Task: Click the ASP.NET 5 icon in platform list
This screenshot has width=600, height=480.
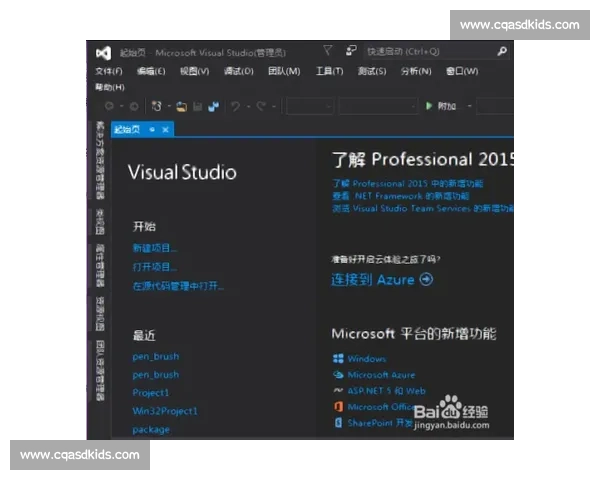Action: (338, 390)
